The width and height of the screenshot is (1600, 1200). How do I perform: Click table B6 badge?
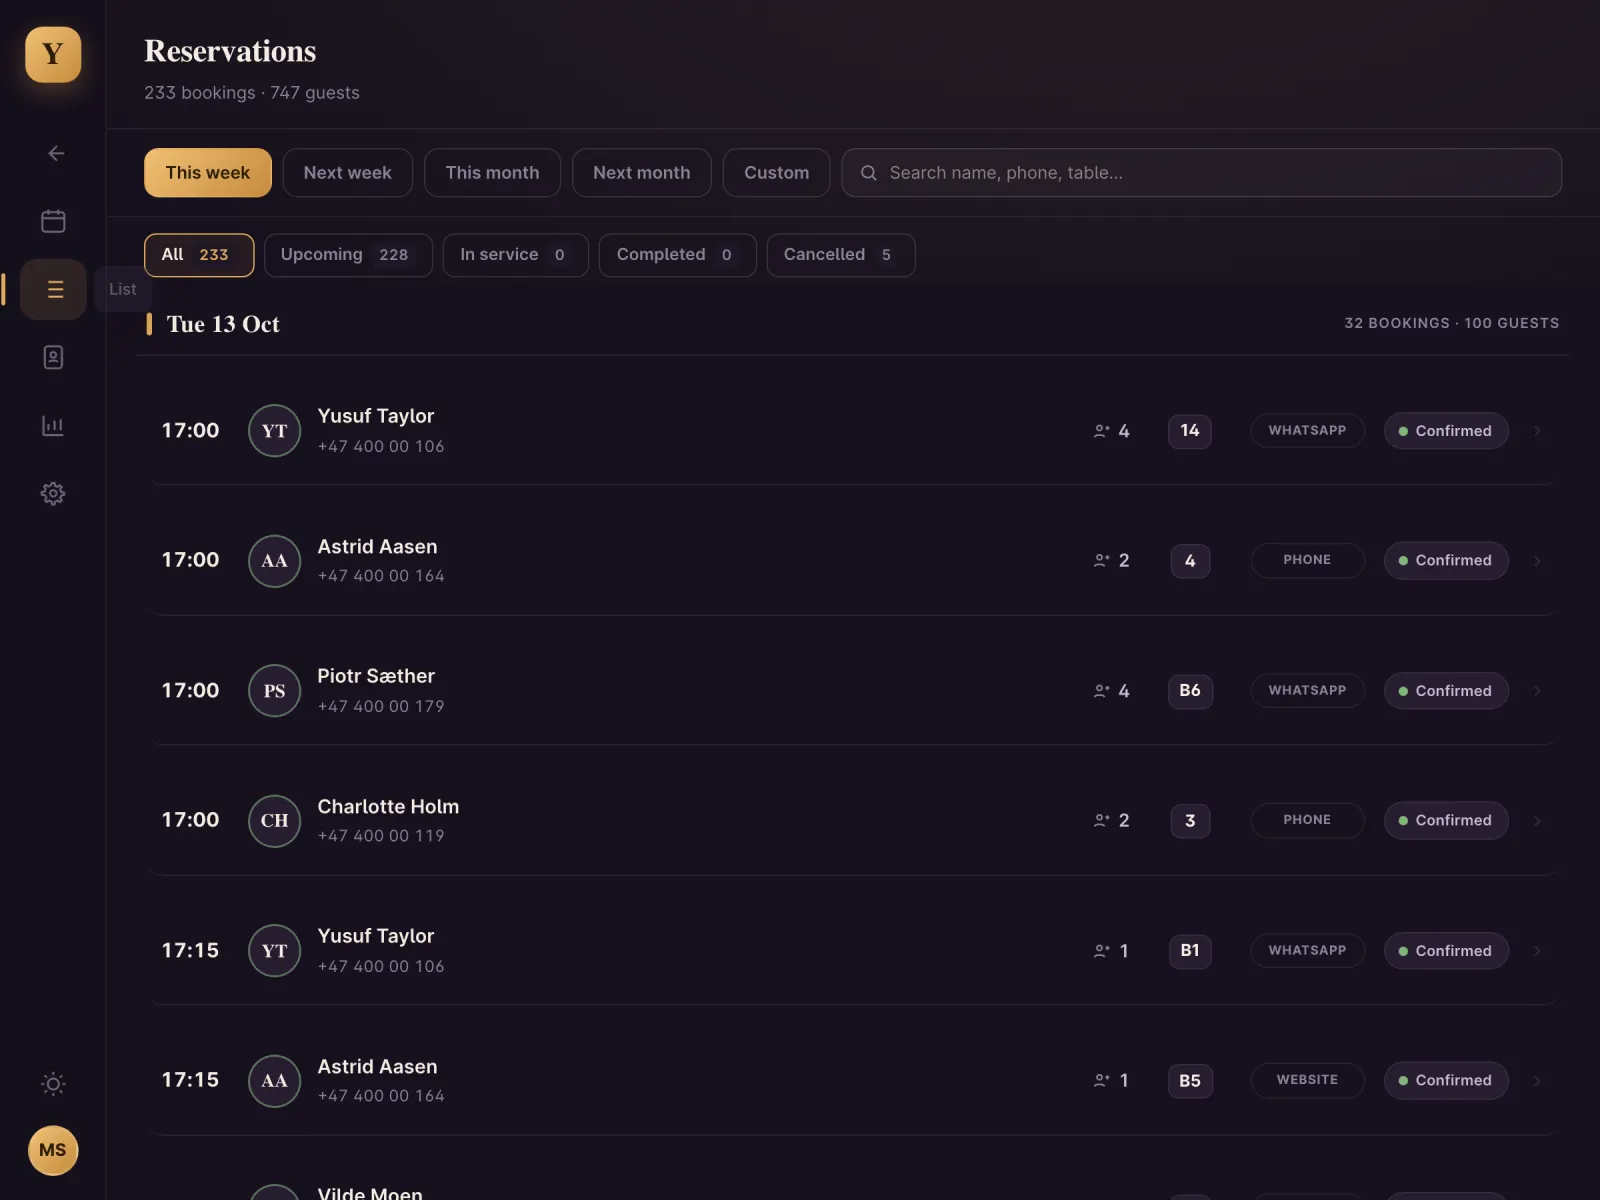pyautogui.click(x=1190, y=691)
